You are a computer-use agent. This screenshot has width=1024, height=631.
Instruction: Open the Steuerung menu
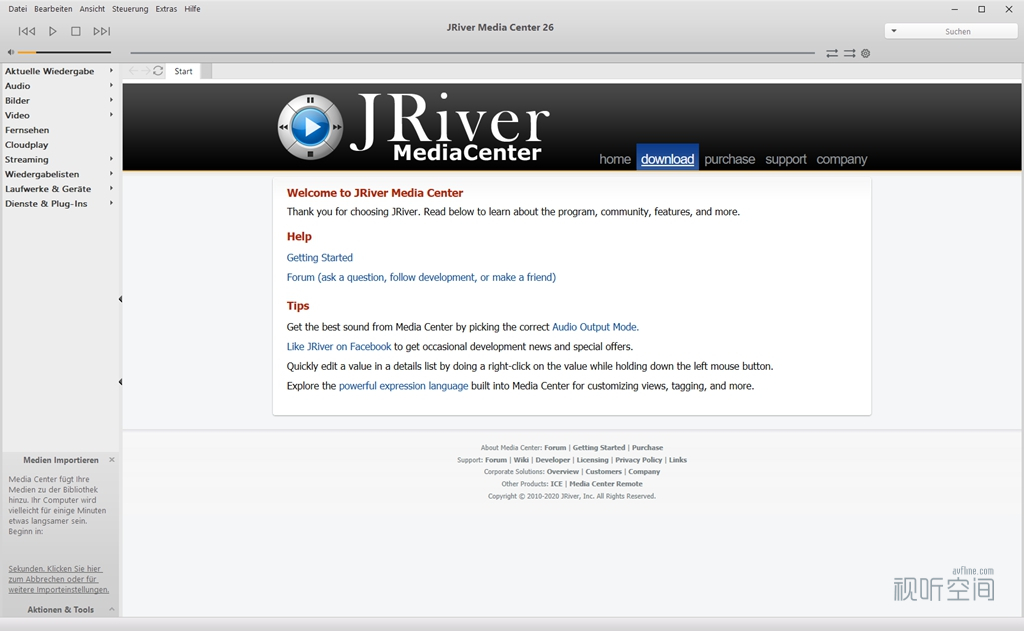[130, 9]
